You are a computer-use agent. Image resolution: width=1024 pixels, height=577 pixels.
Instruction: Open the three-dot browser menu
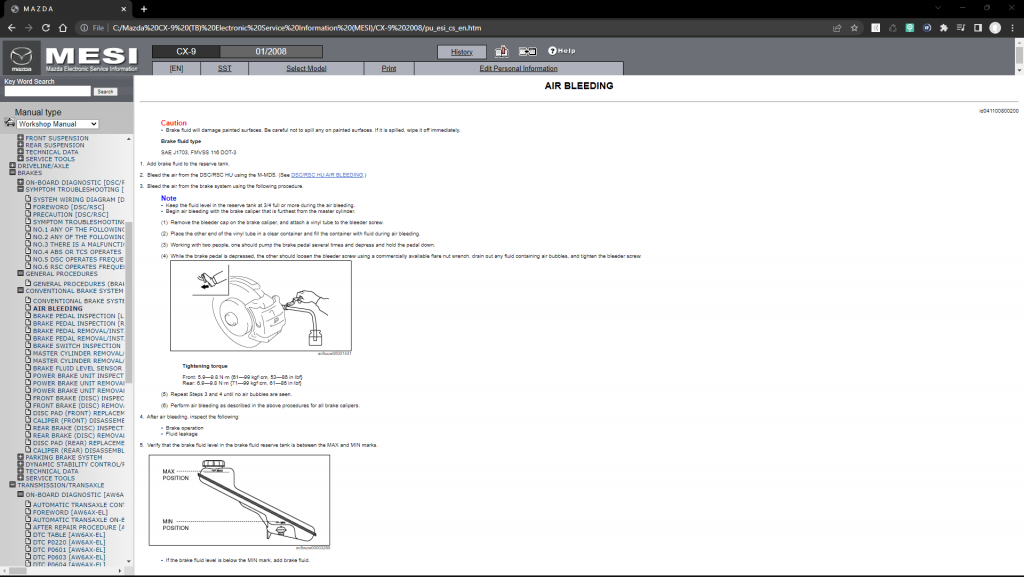point(1012,27)
